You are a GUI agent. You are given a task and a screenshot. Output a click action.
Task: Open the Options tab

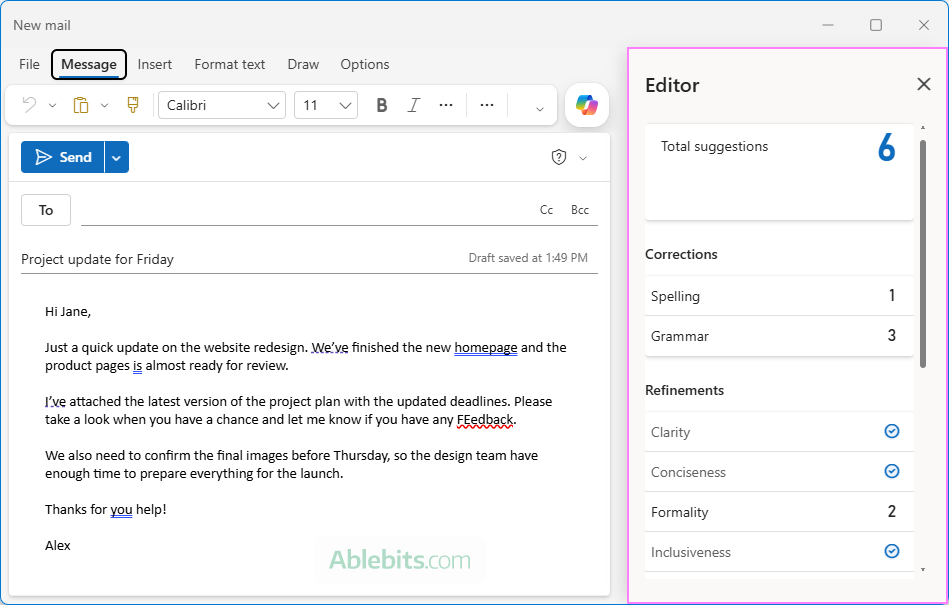click(x=364, y=64)
